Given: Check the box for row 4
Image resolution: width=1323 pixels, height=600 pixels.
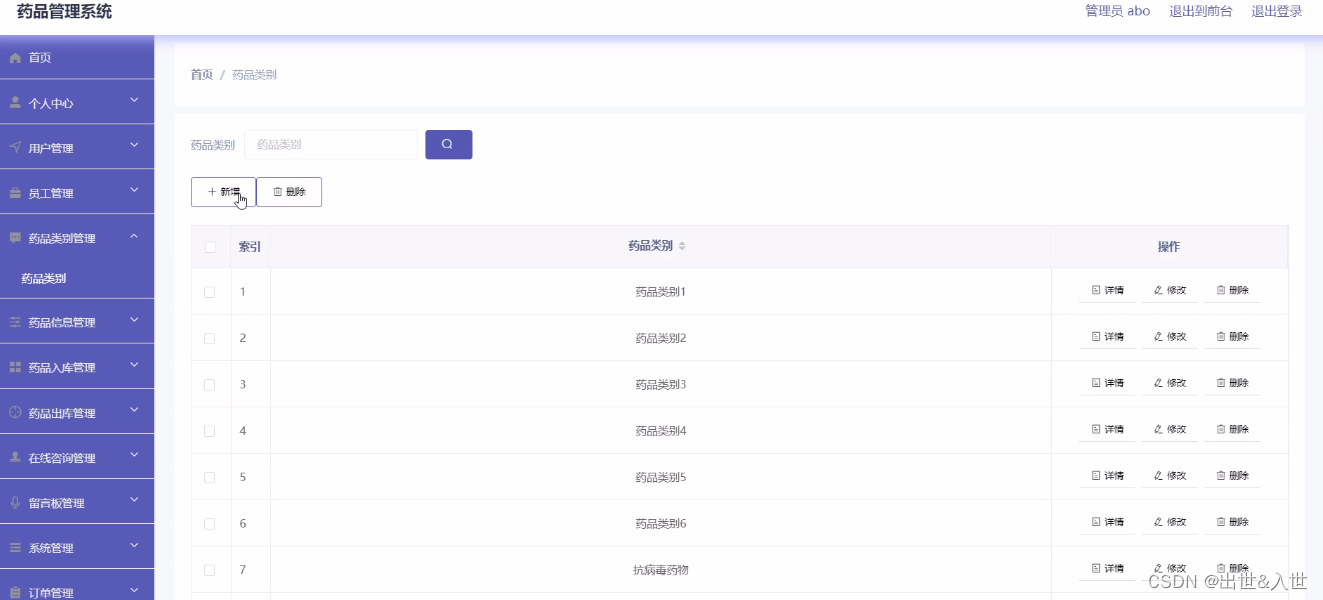Looking at the screenshot, I should pos(209,431).
